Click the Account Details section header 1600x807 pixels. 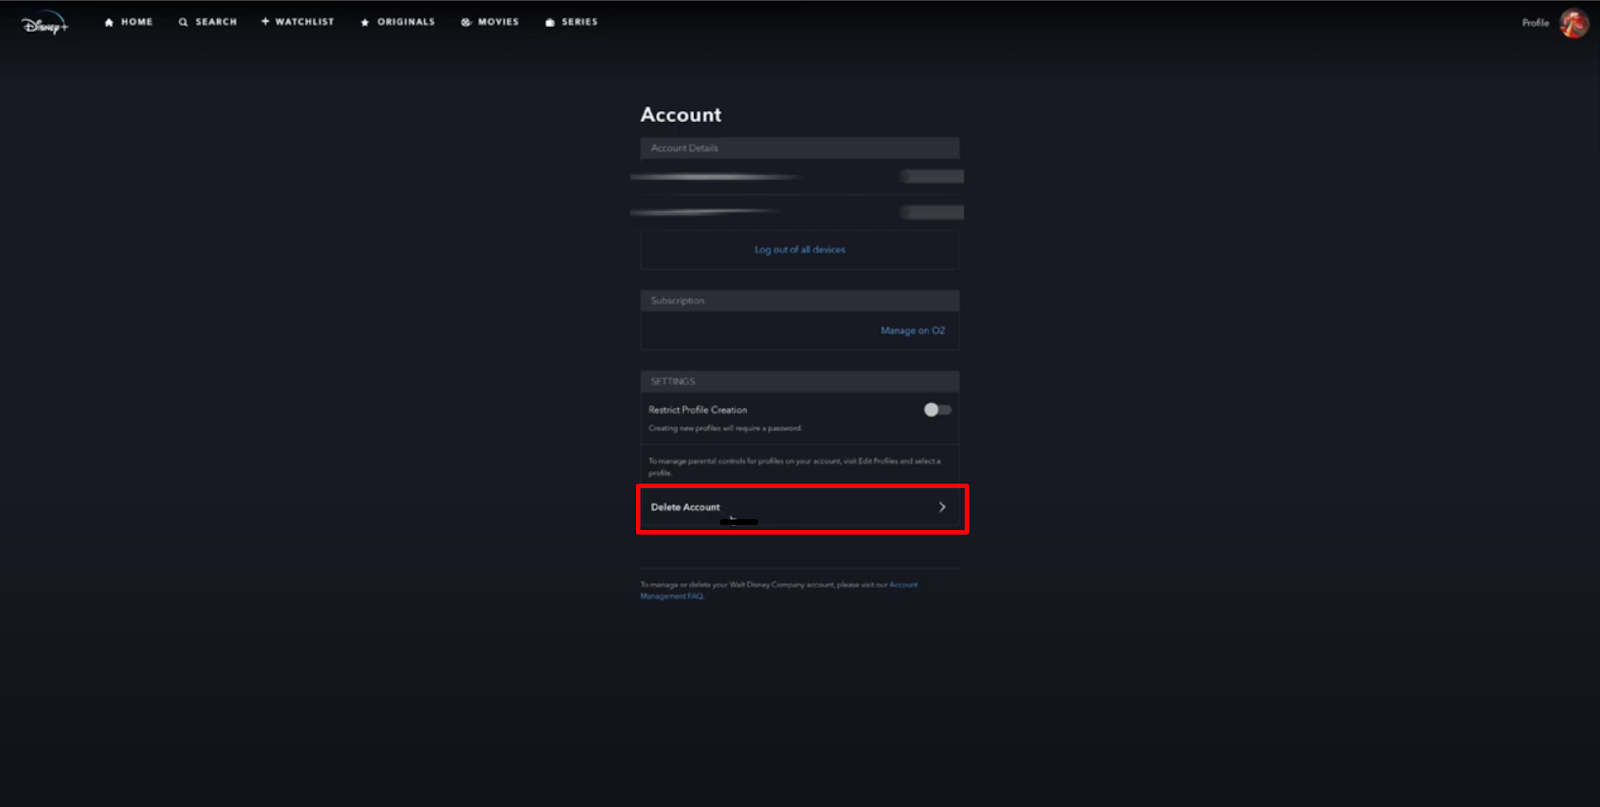click(800, 148)
